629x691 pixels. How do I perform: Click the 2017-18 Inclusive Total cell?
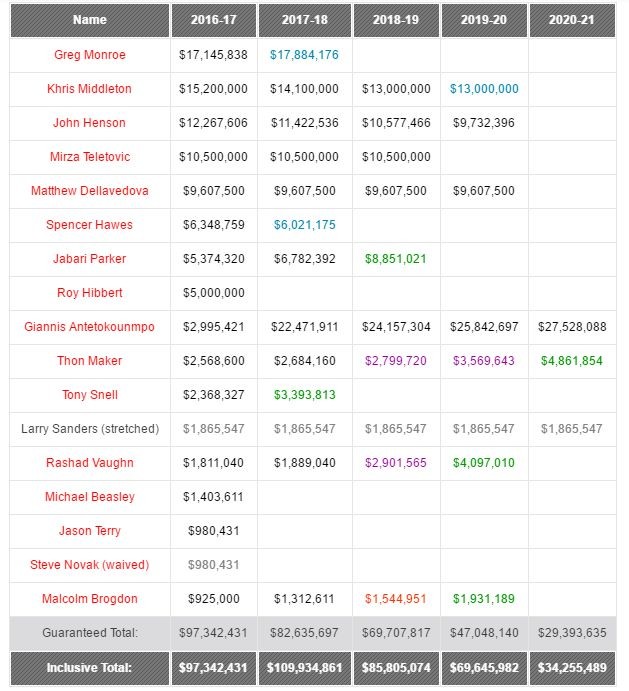pyautogui.click(x=304, y=667)
